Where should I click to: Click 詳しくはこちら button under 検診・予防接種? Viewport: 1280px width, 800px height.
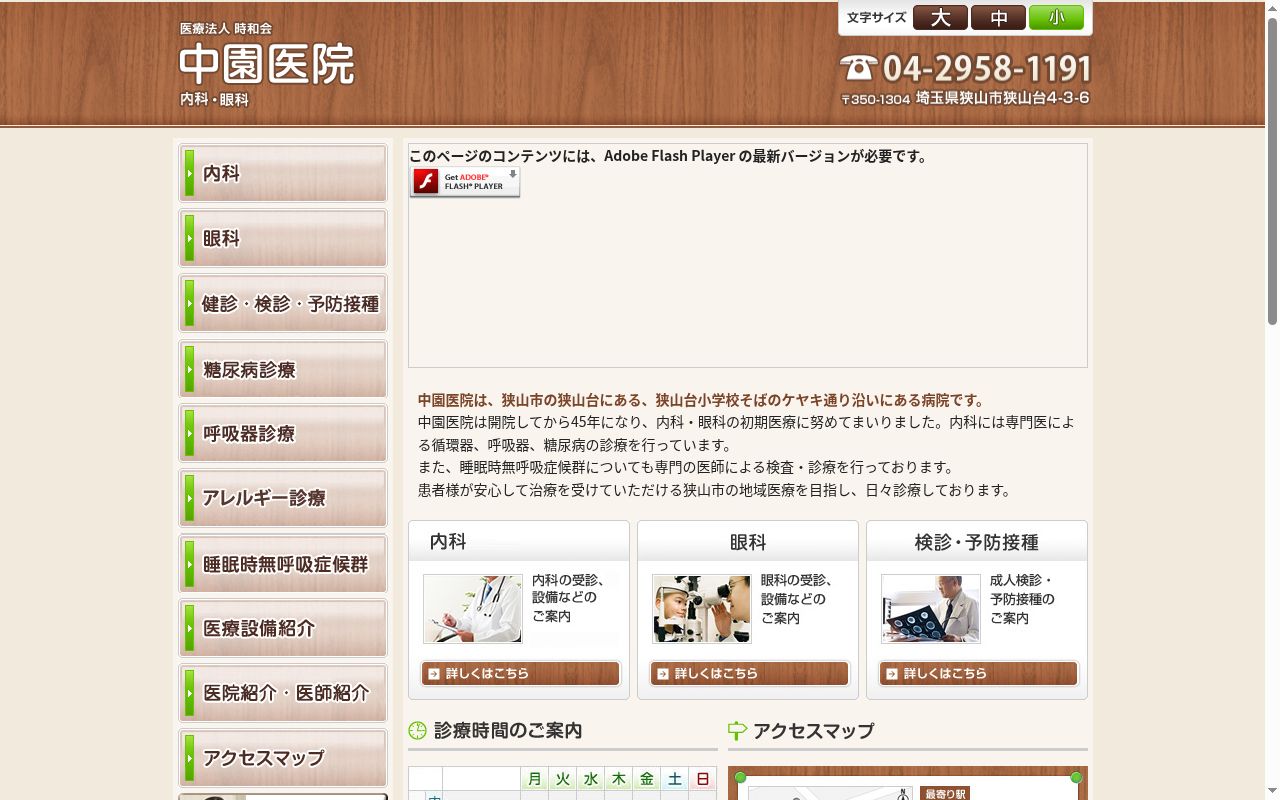978,674
